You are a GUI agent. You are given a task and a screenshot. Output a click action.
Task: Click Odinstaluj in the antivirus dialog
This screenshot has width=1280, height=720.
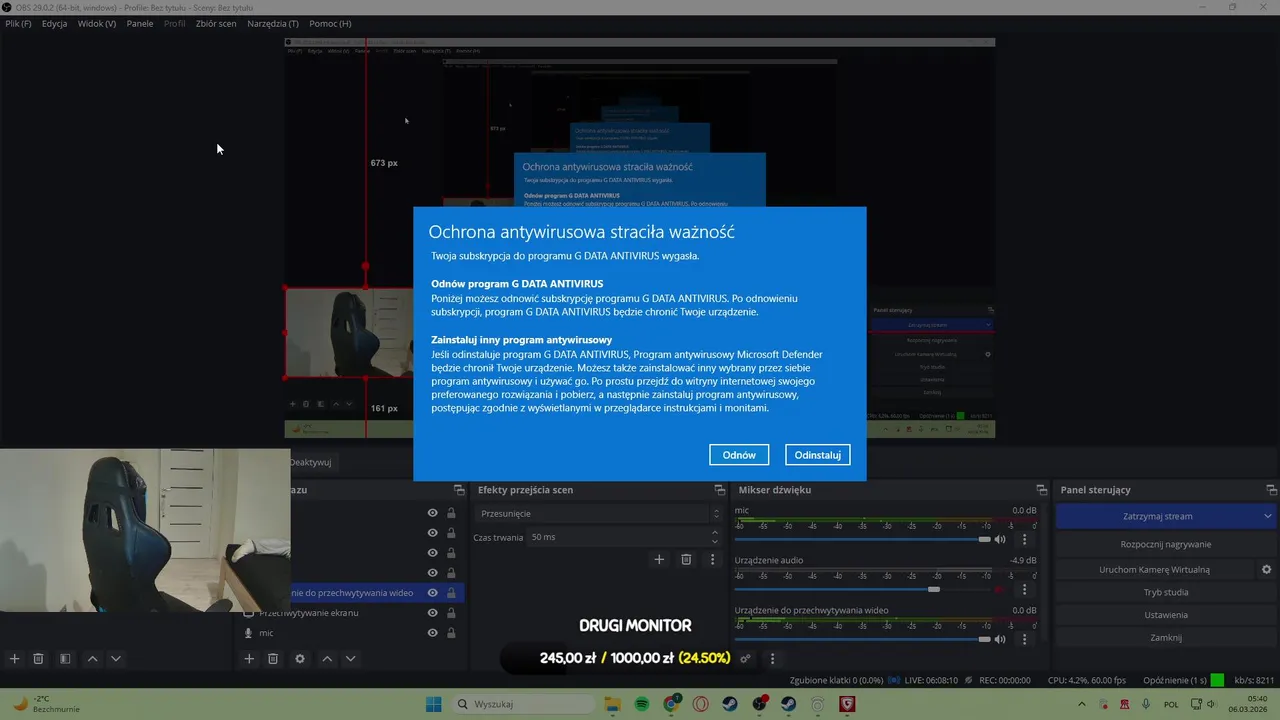(818, 455)
